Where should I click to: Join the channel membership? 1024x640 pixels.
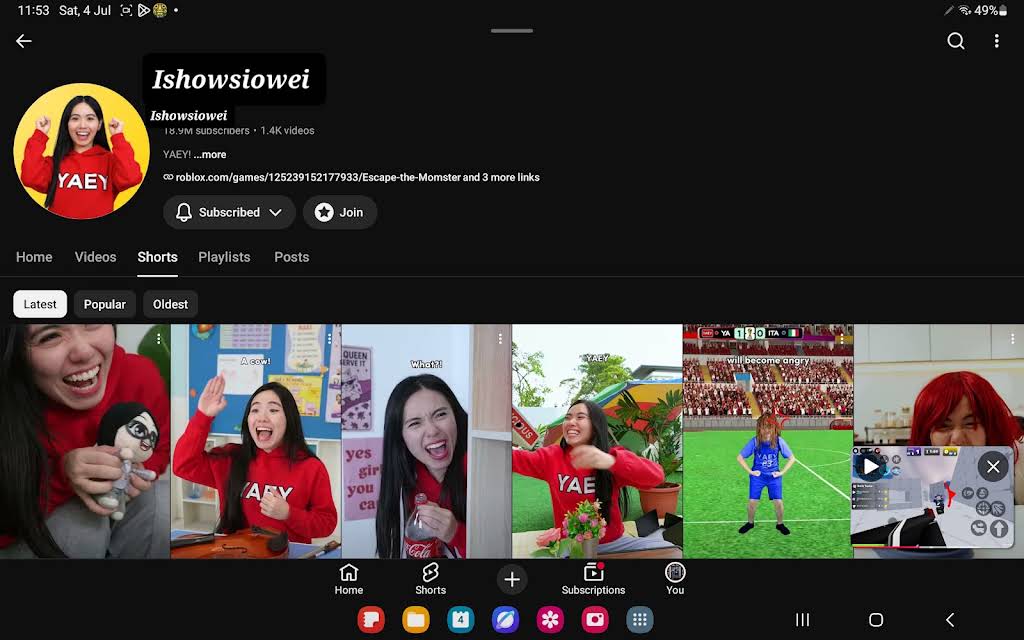pyautogui.click(x=340, y=212)
